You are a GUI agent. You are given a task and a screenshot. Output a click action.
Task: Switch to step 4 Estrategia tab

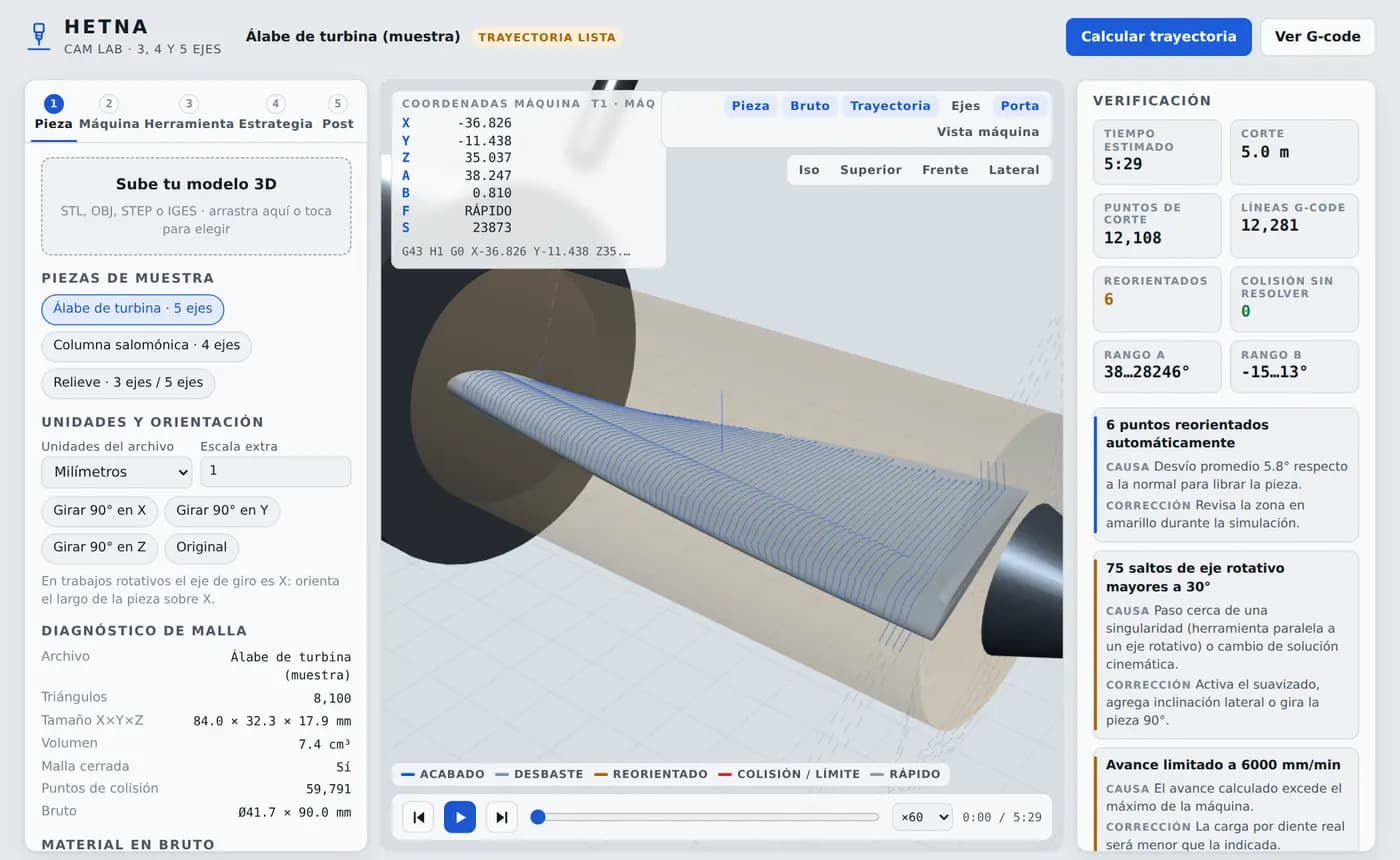[276, 114]
